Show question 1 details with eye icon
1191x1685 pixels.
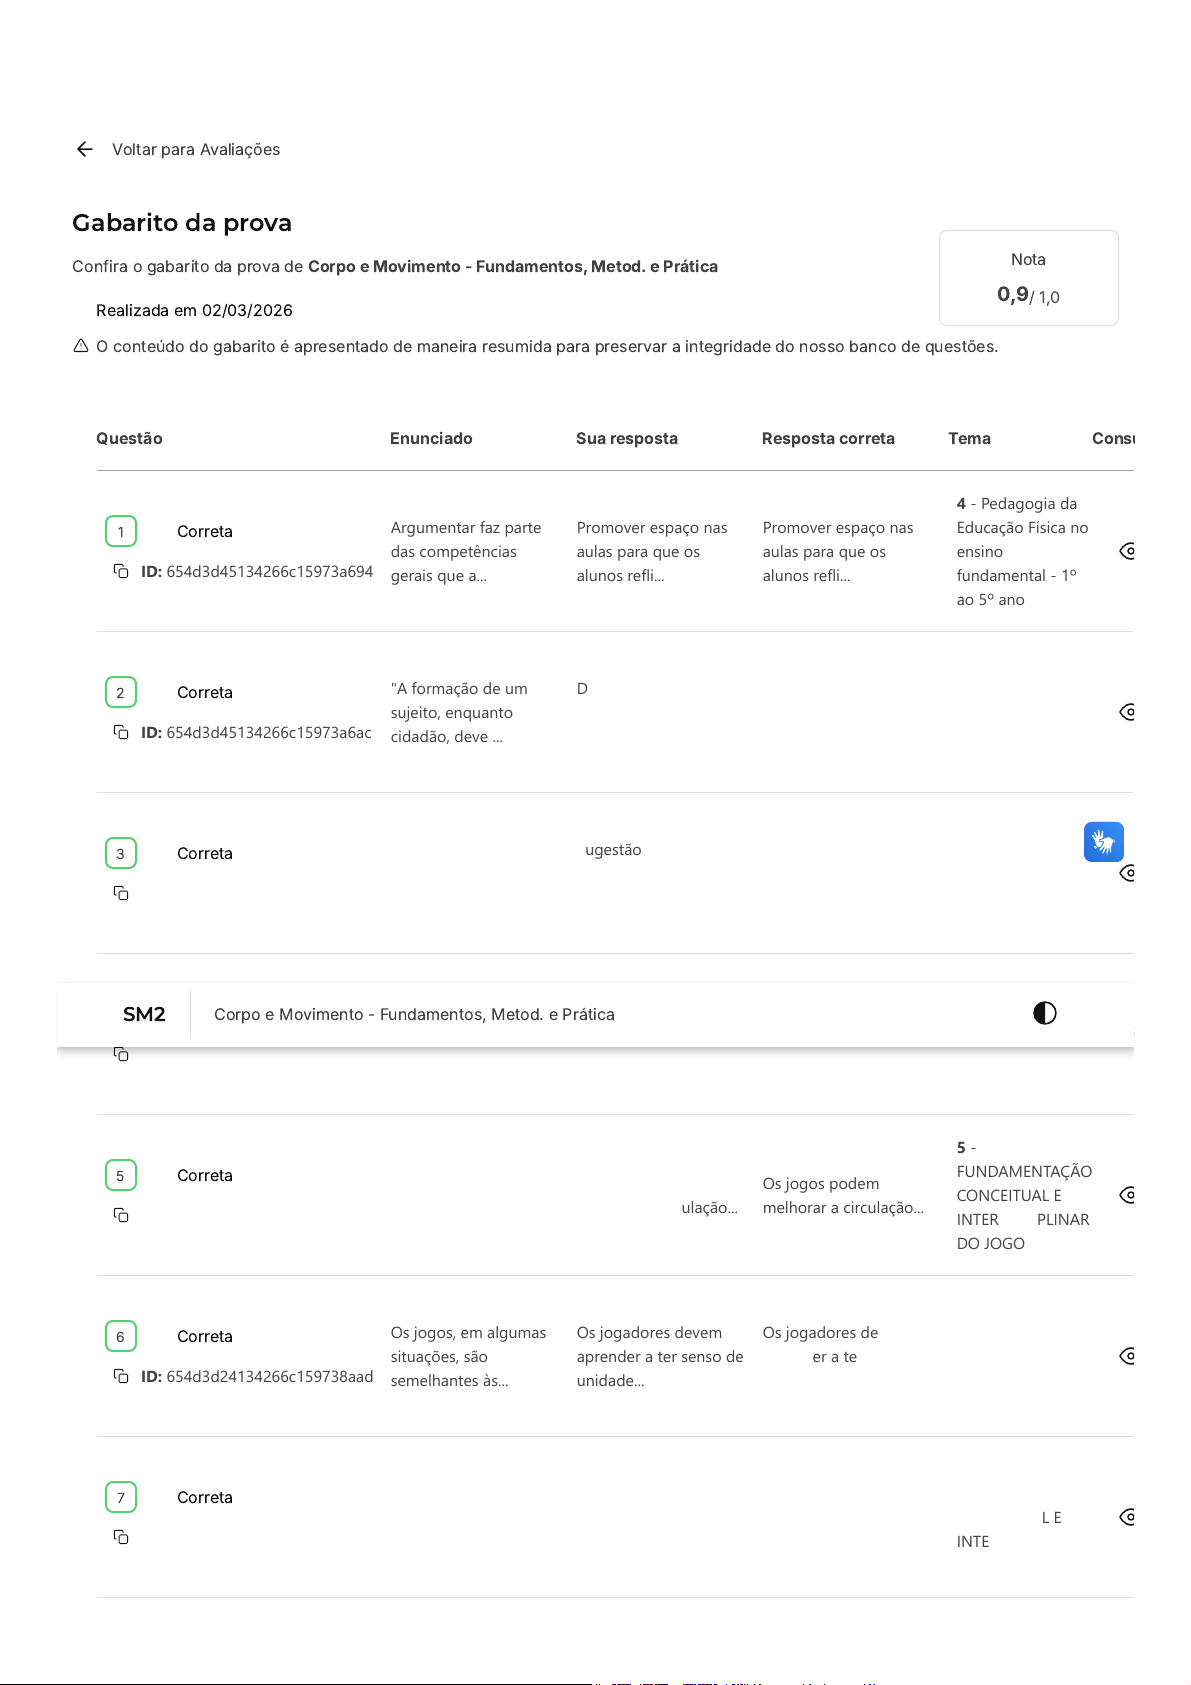pos(1127,551)
